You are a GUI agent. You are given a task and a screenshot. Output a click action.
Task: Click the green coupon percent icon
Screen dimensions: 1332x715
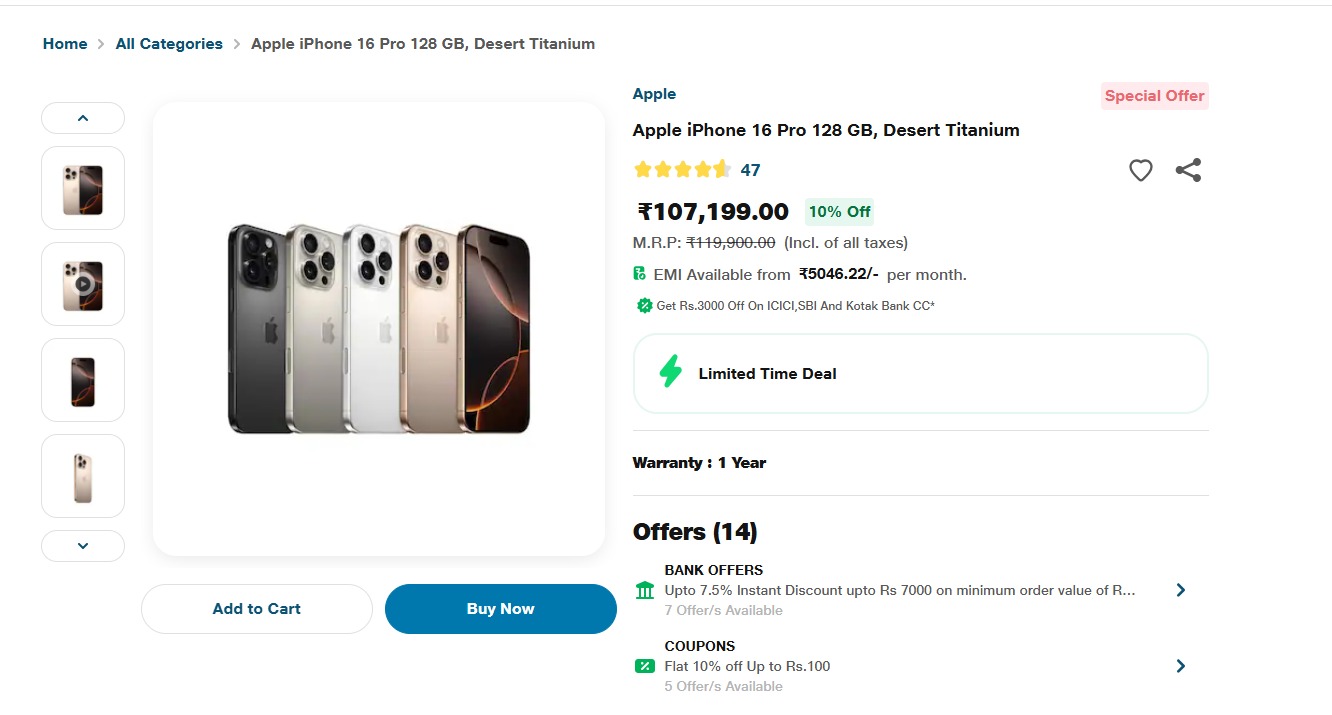(x=645, y=666)
